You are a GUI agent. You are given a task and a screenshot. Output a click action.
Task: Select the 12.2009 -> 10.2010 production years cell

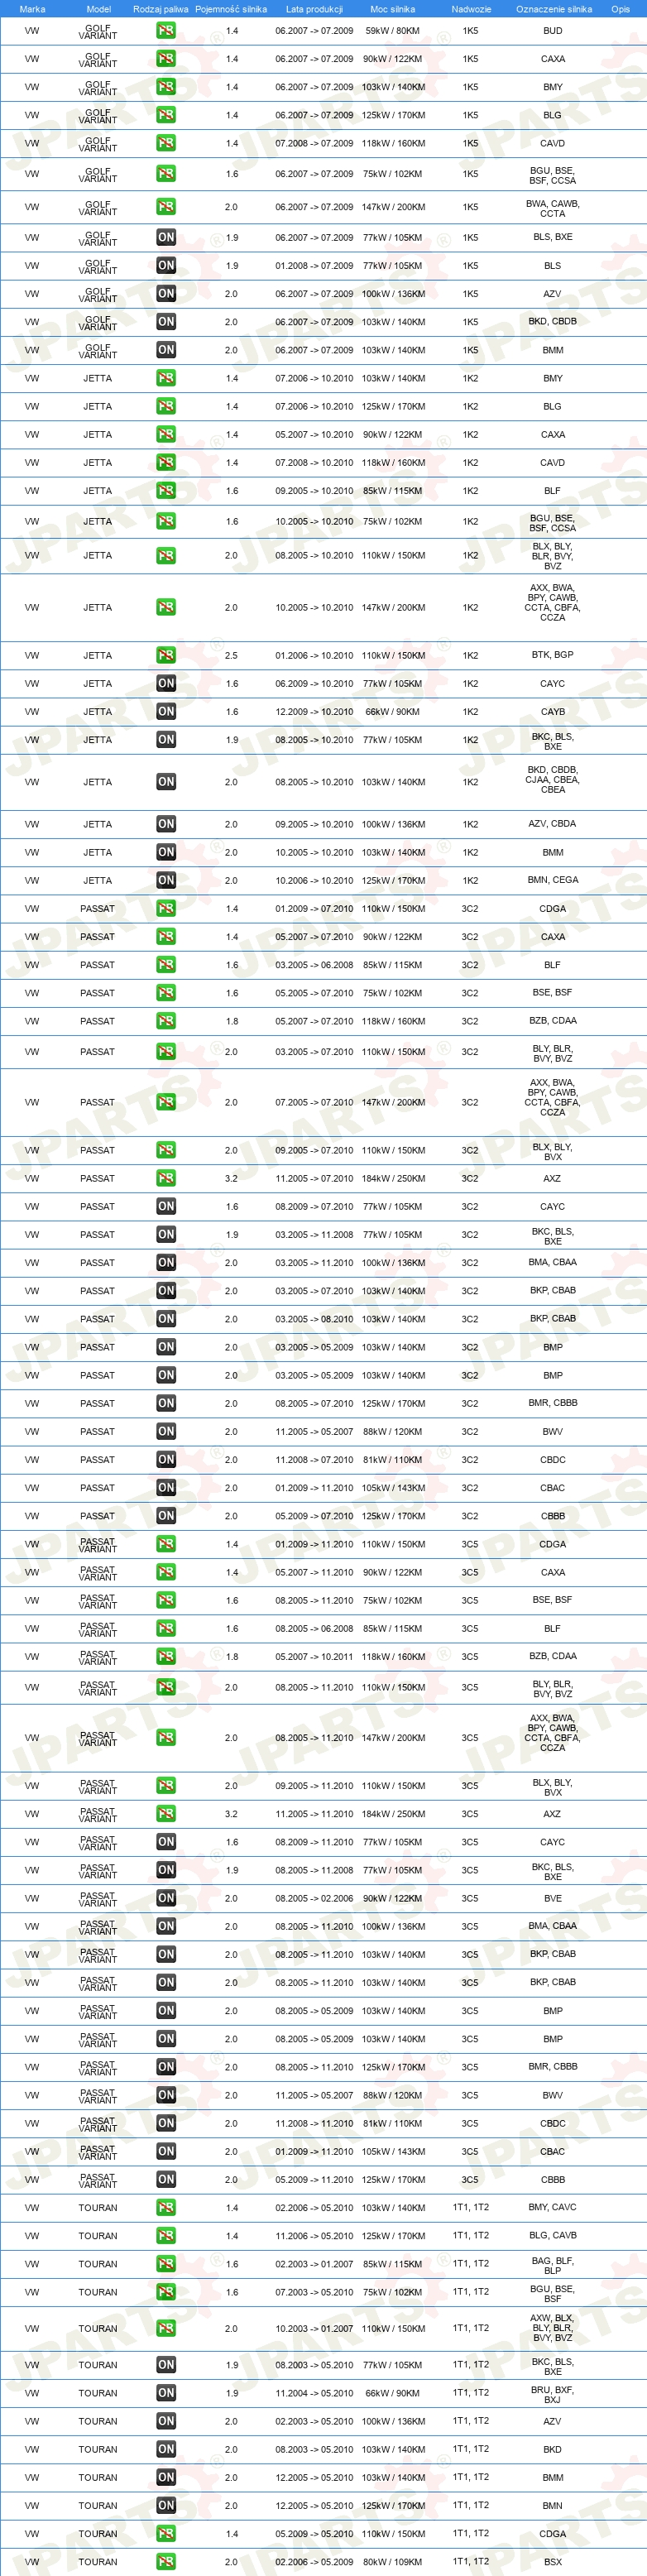click(x=314, y=712)
